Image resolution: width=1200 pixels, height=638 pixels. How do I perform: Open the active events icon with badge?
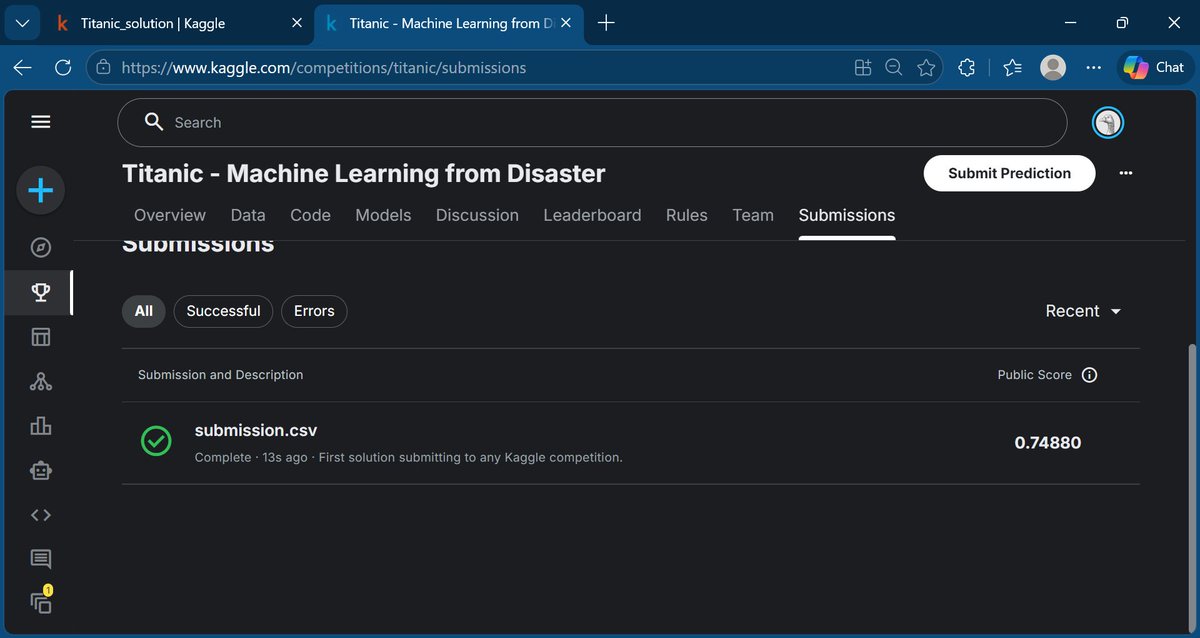[x=41, y=602]
